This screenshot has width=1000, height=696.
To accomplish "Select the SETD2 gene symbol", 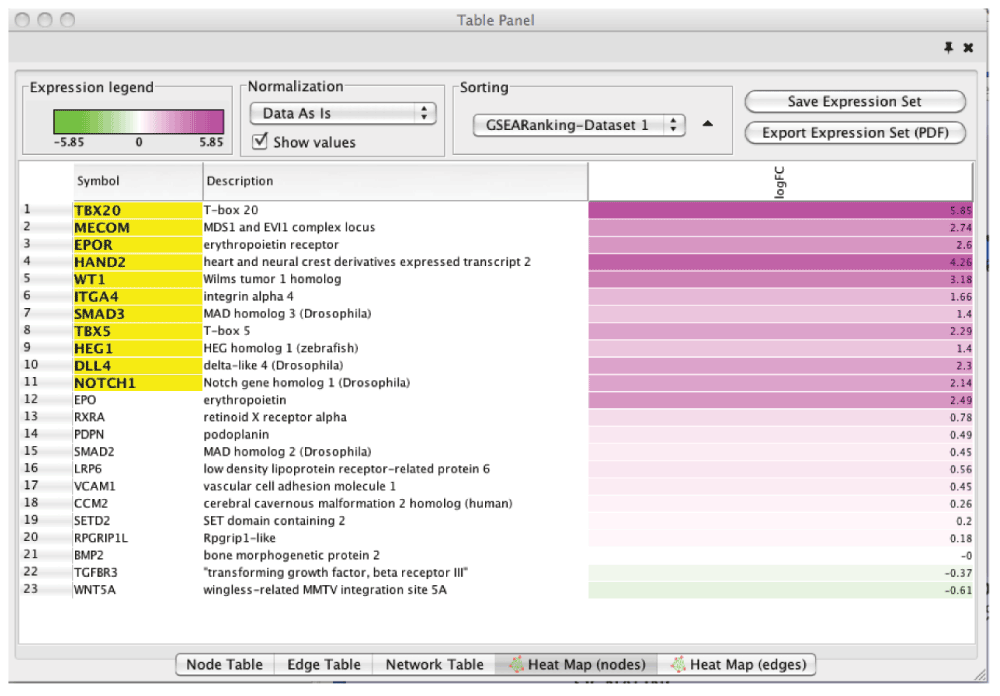I will (x=92, y=521).
